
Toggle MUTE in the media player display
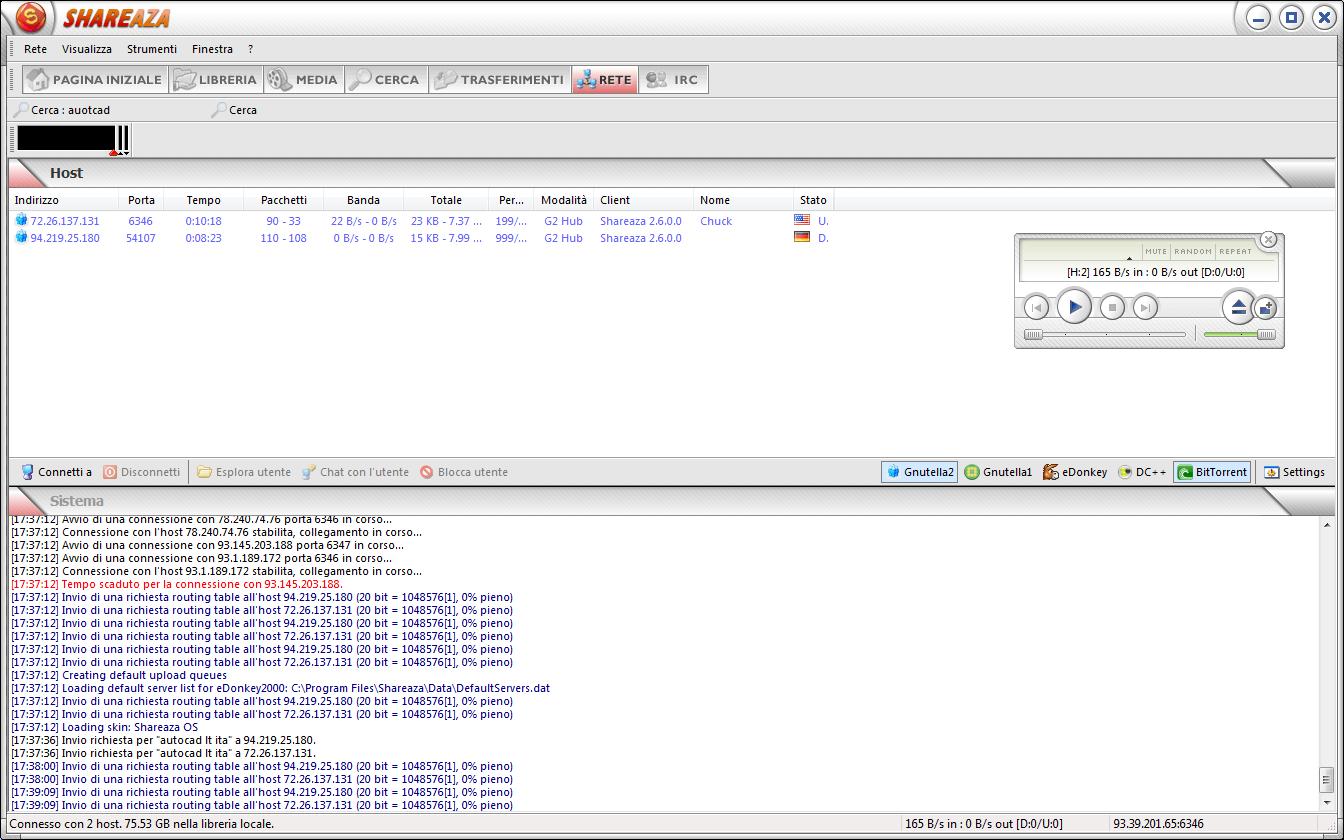coord(1156,252)
